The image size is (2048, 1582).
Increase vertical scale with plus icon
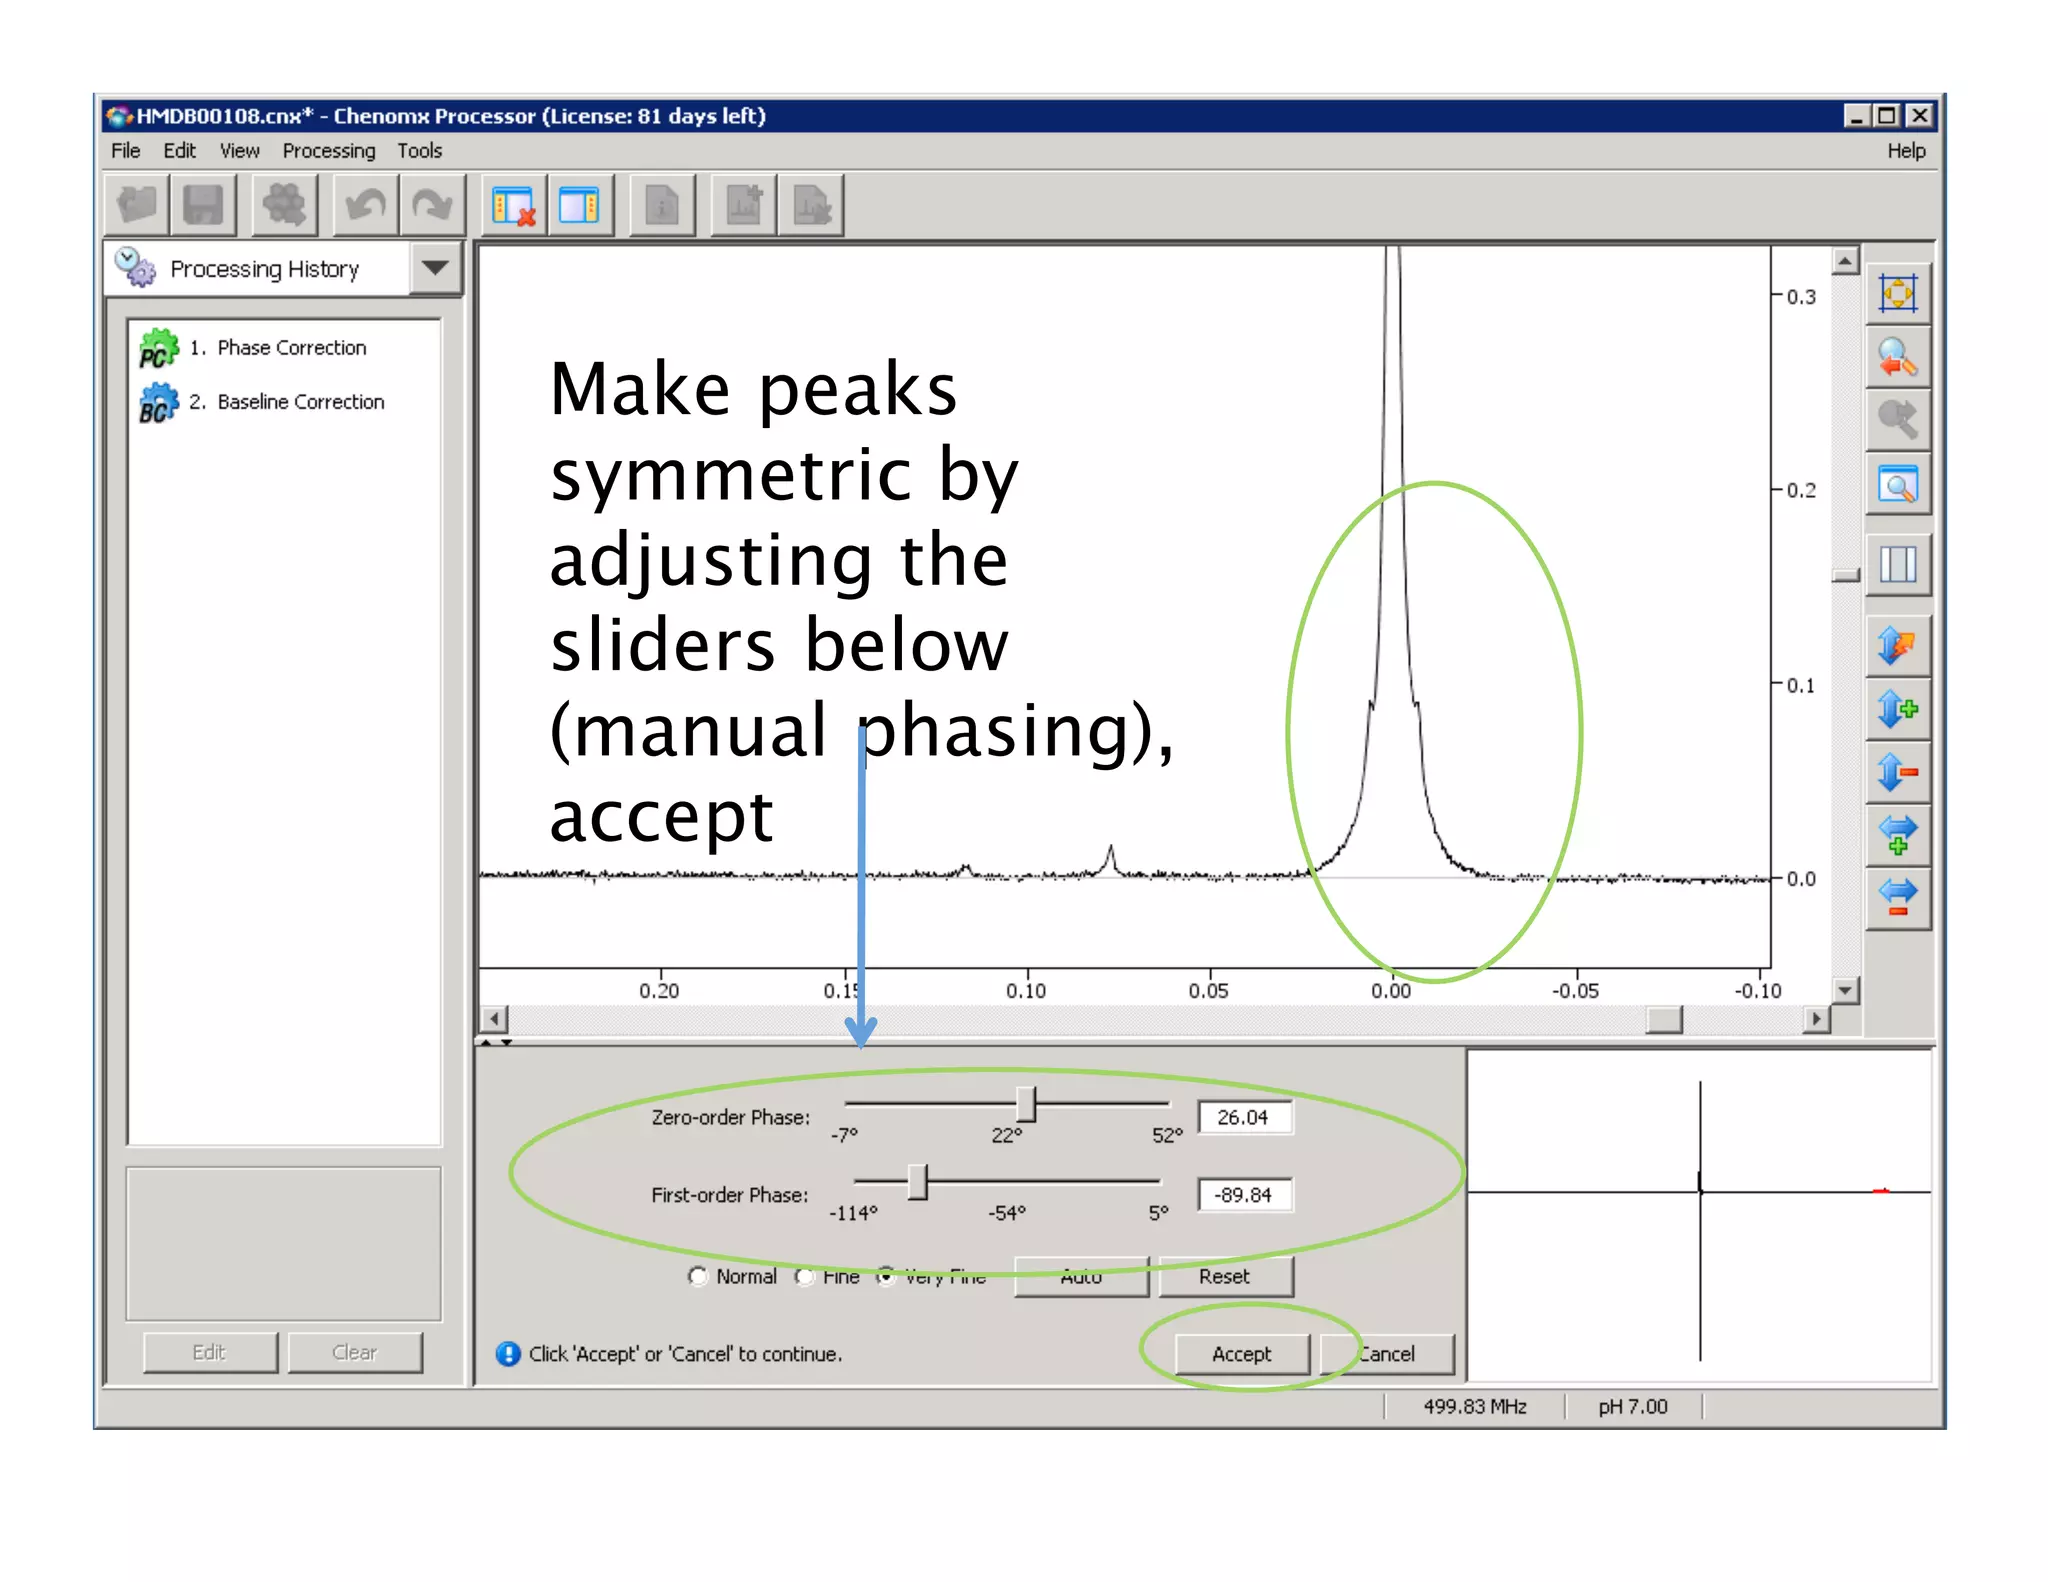1897,709
